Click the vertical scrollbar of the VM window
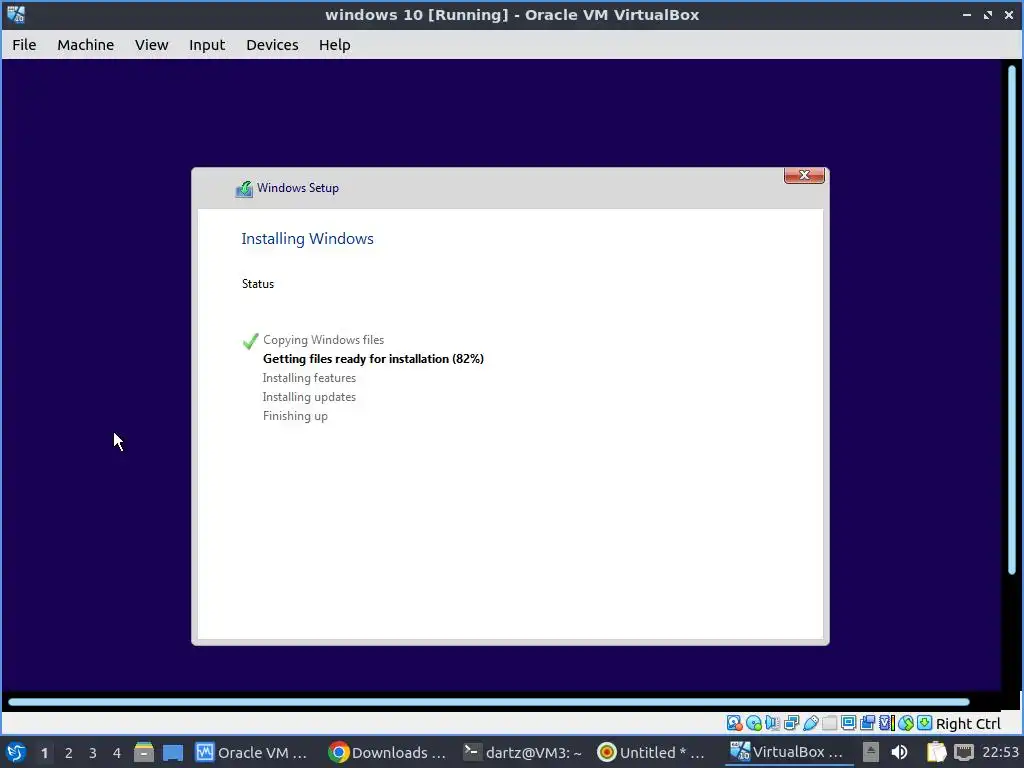This screenshot has height=768, width=1024. pyautogui.click(x=1012, y=320)
